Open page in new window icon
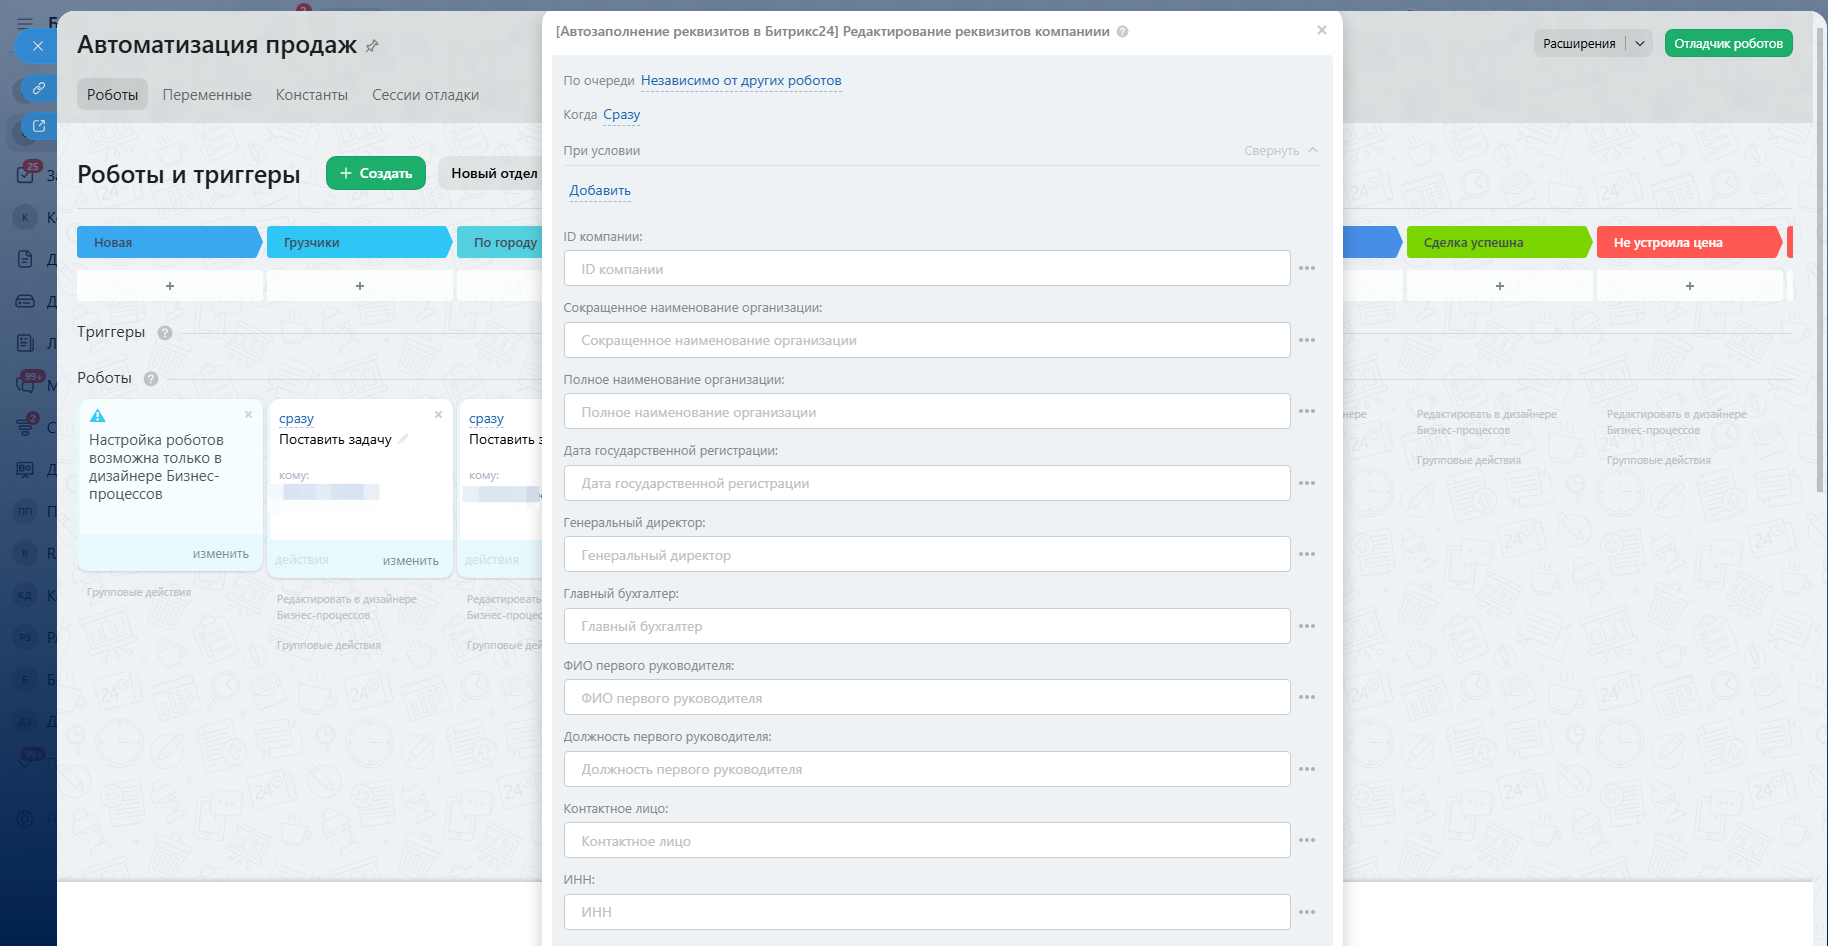This screenshot has height=946, width=1828. pos(38,126)
